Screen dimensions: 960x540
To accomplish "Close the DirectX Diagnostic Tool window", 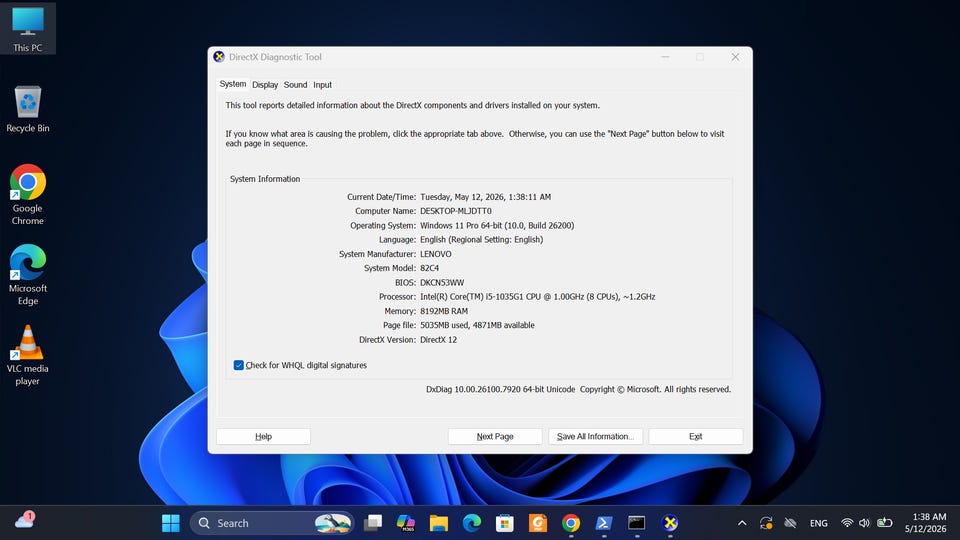I will click(735, 57).
